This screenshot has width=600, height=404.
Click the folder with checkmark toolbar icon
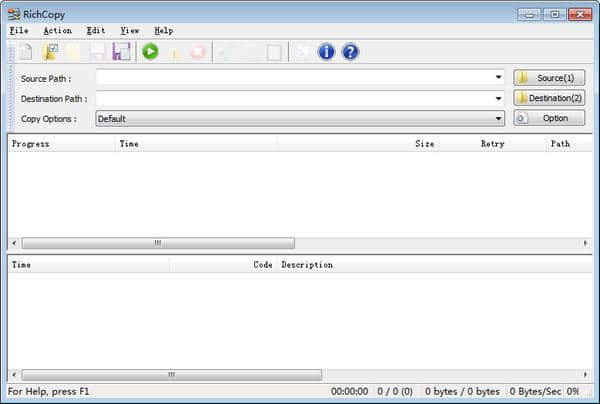tap(49, 52)
